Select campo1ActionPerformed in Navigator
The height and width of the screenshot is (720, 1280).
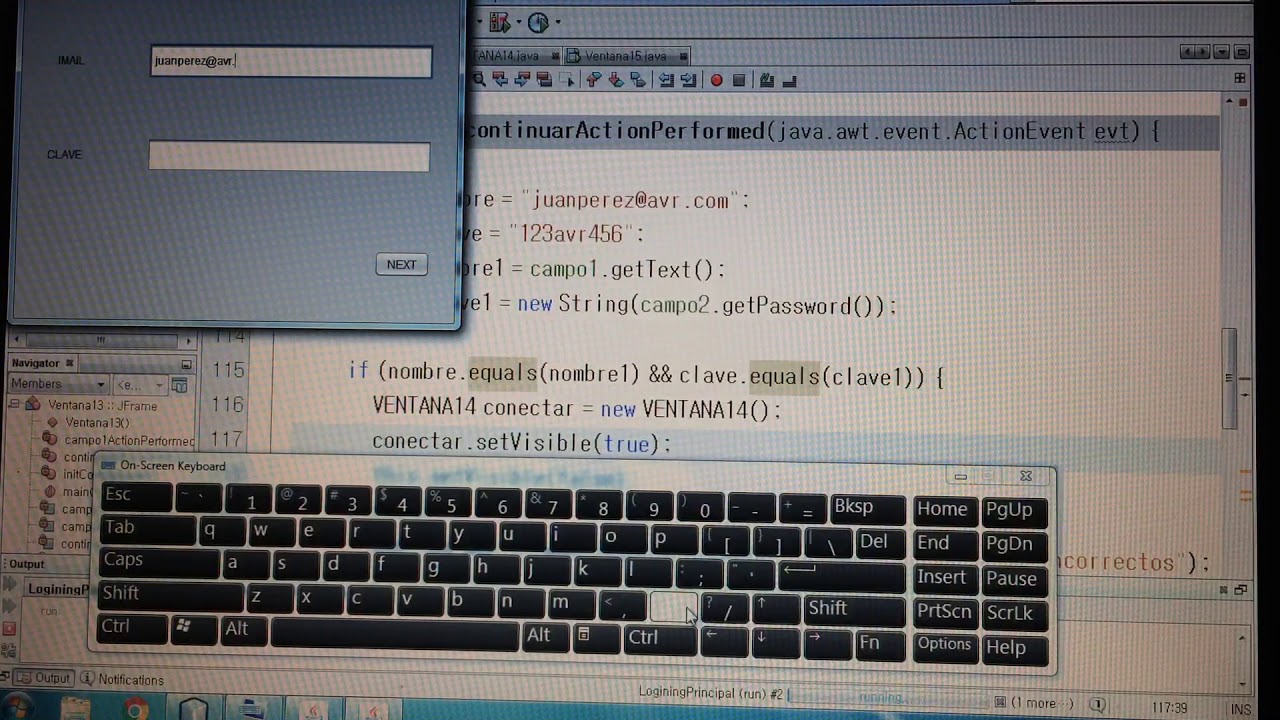coord(129,440)
